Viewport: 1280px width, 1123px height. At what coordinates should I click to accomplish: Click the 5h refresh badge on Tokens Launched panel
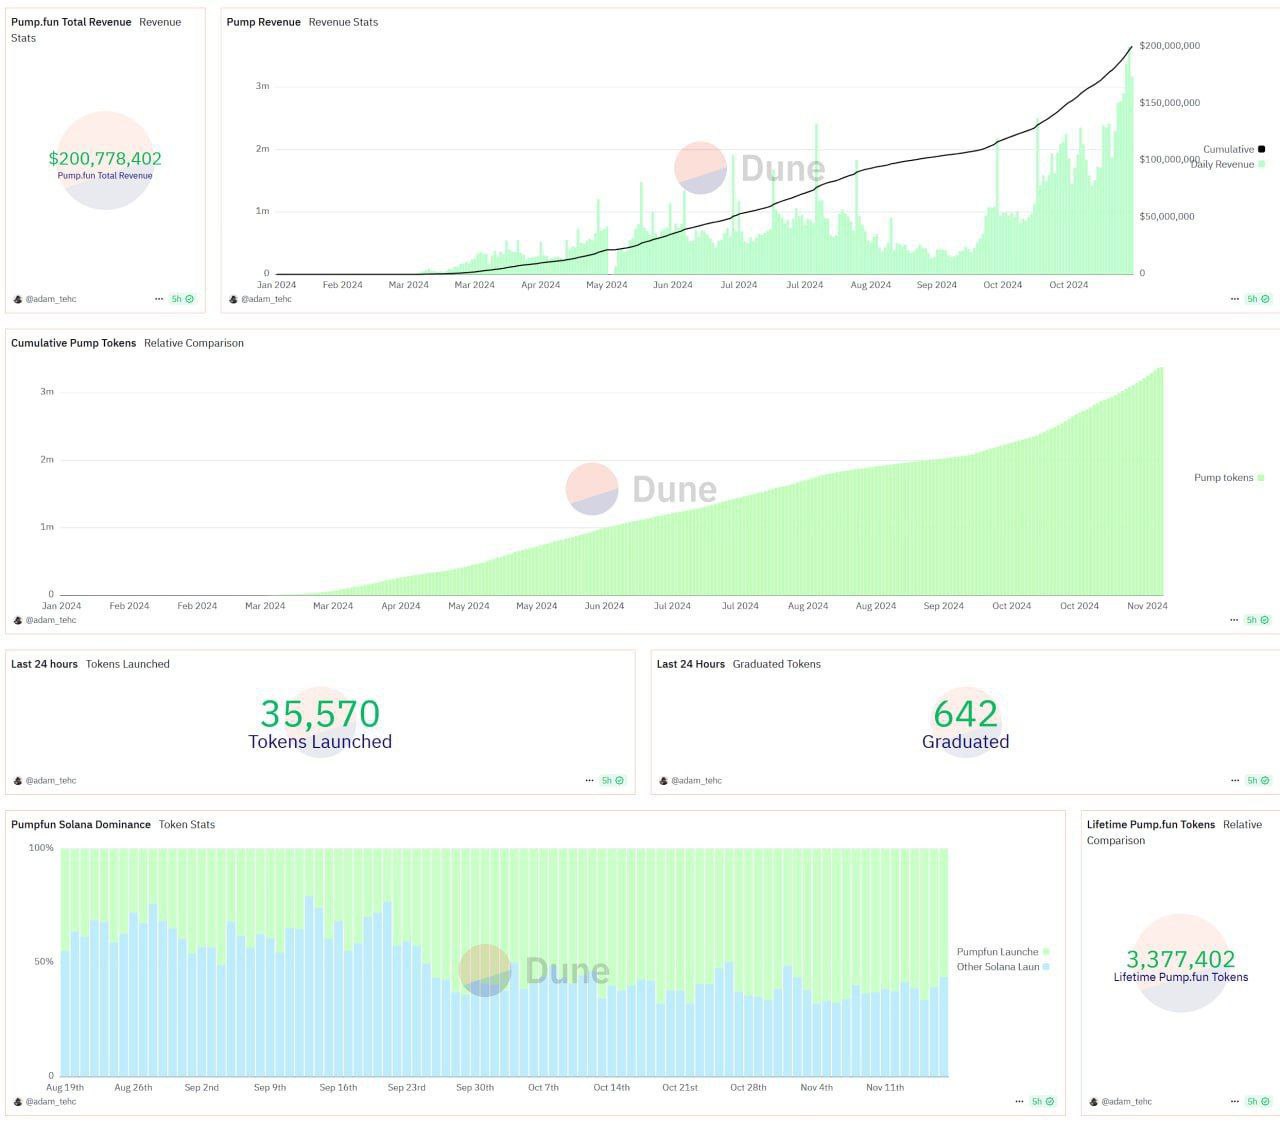pos(612,780)
